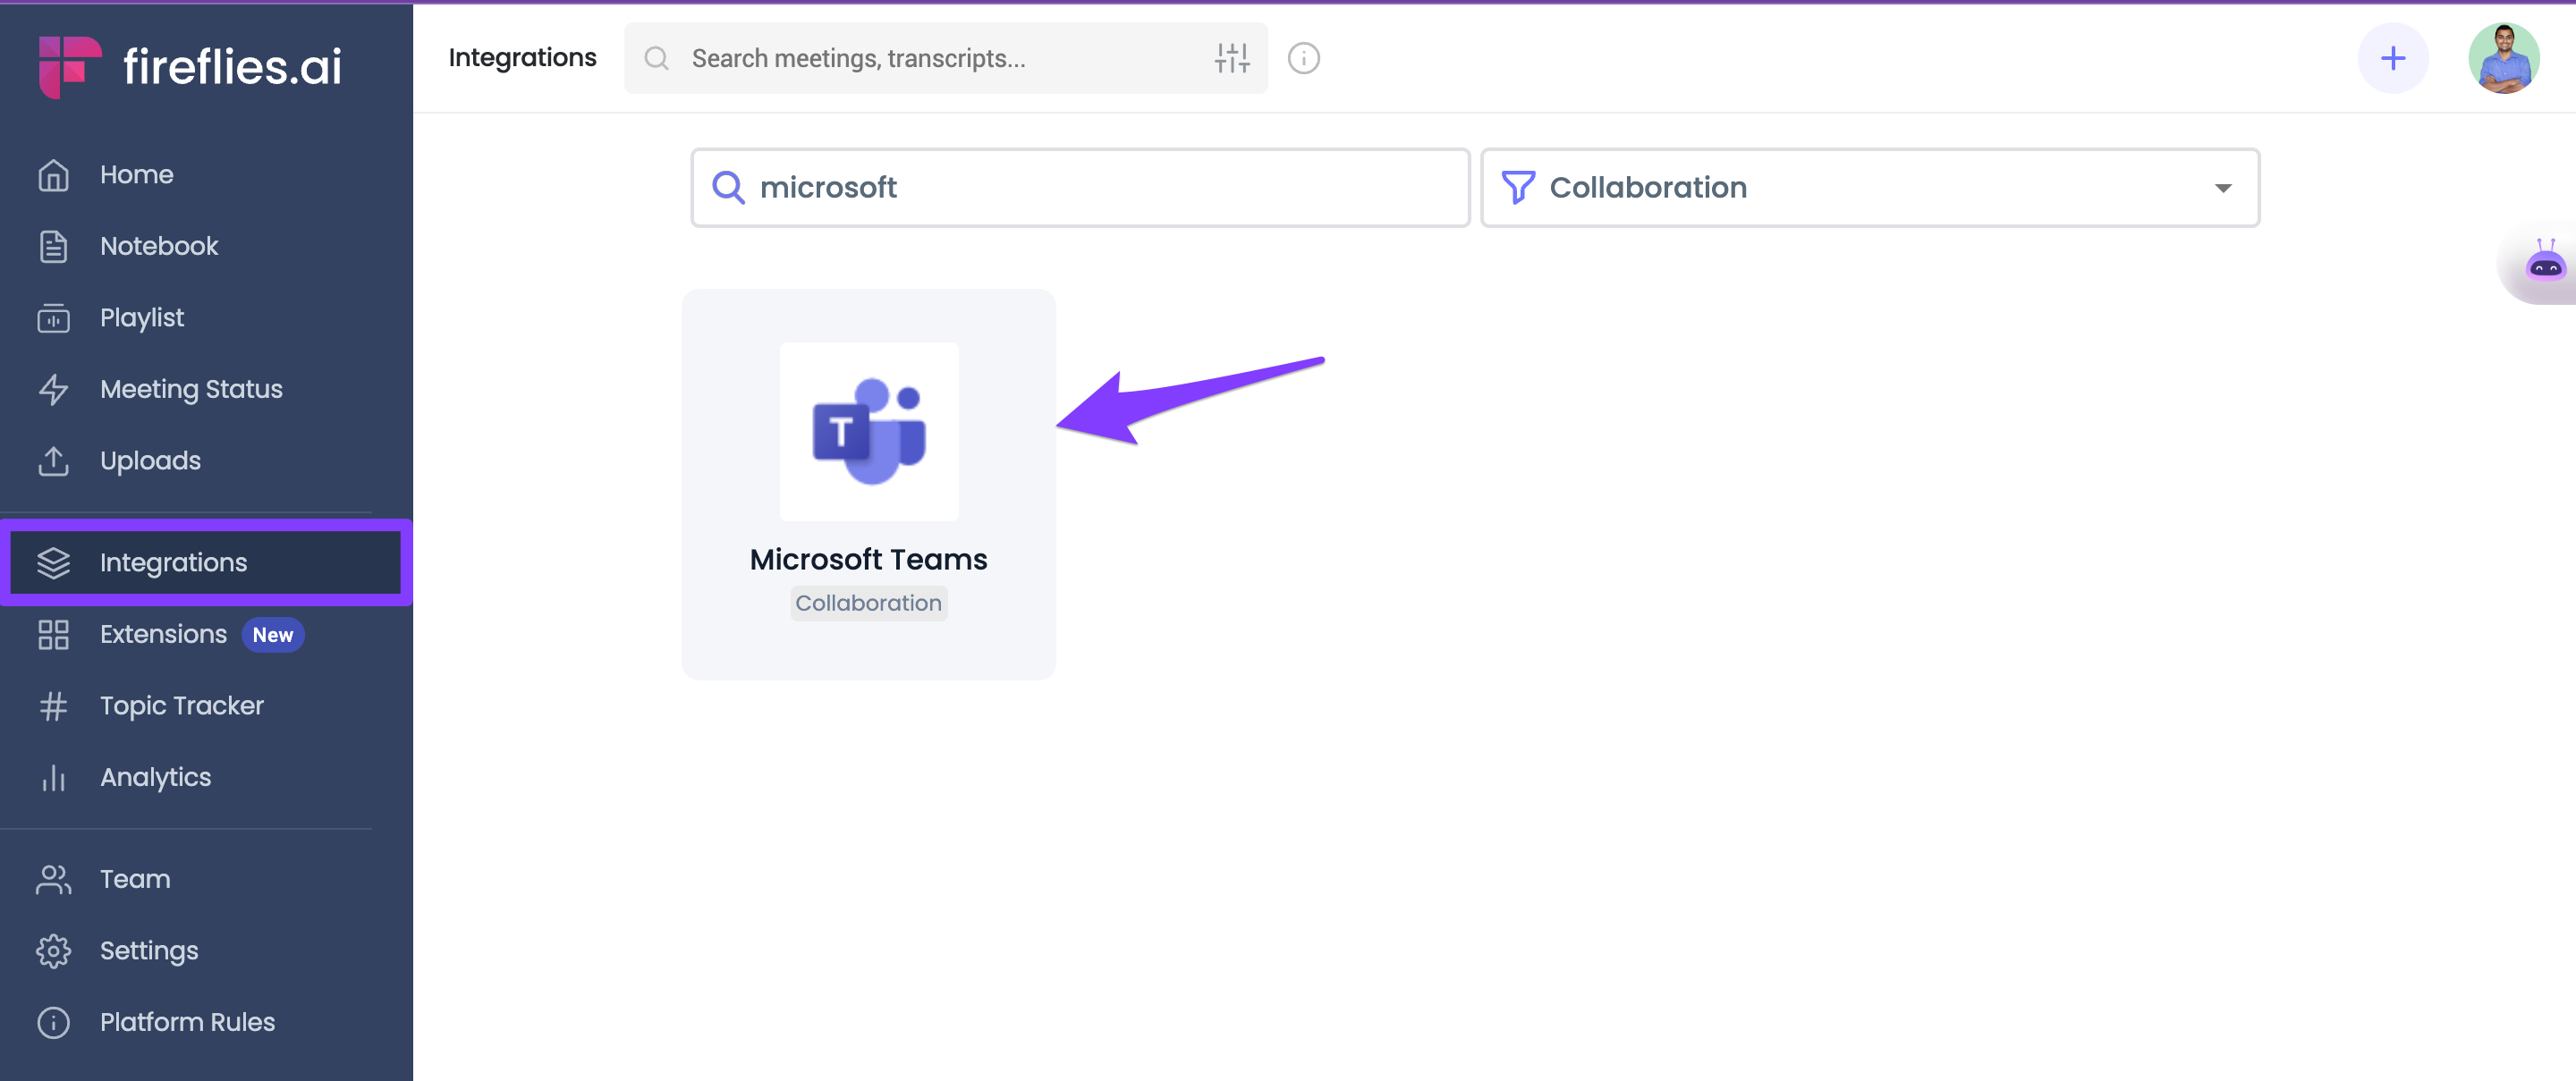This screenshot has width=2576, height=1081.
Task: Click the Topic Tracker hash icon
Action: tap(53, 706)
